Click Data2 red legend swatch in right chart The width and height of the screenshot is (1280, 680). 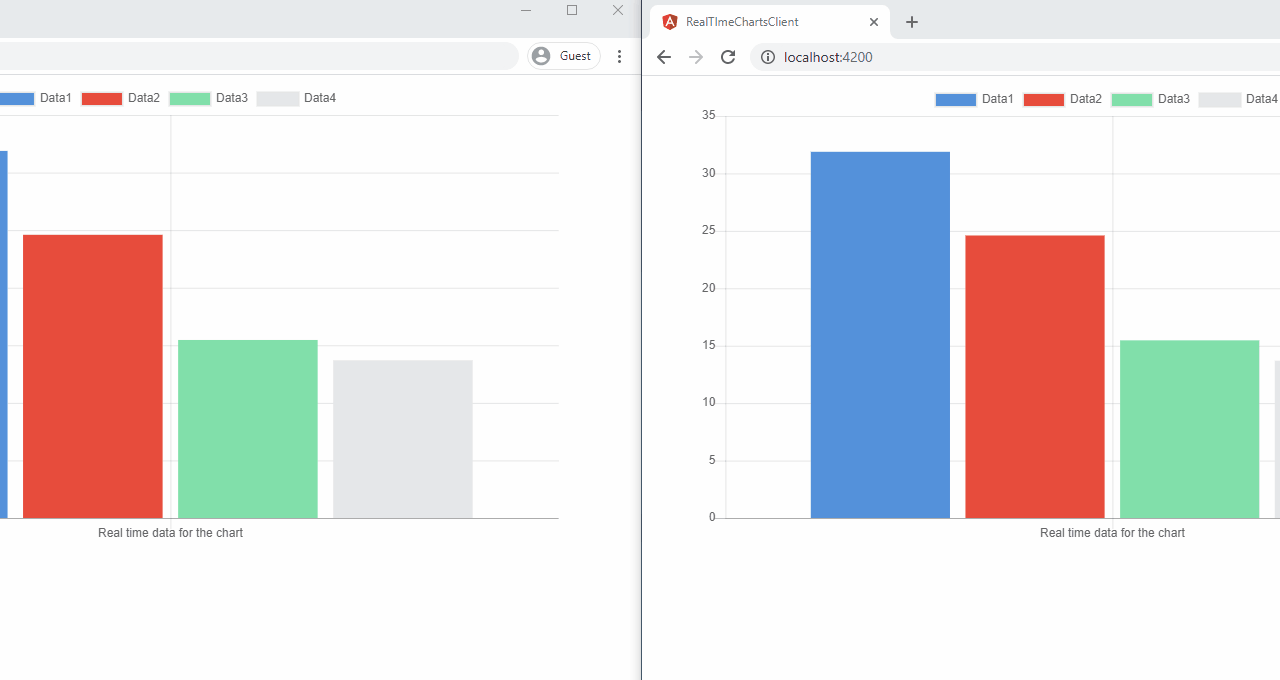click(1043, 99)
